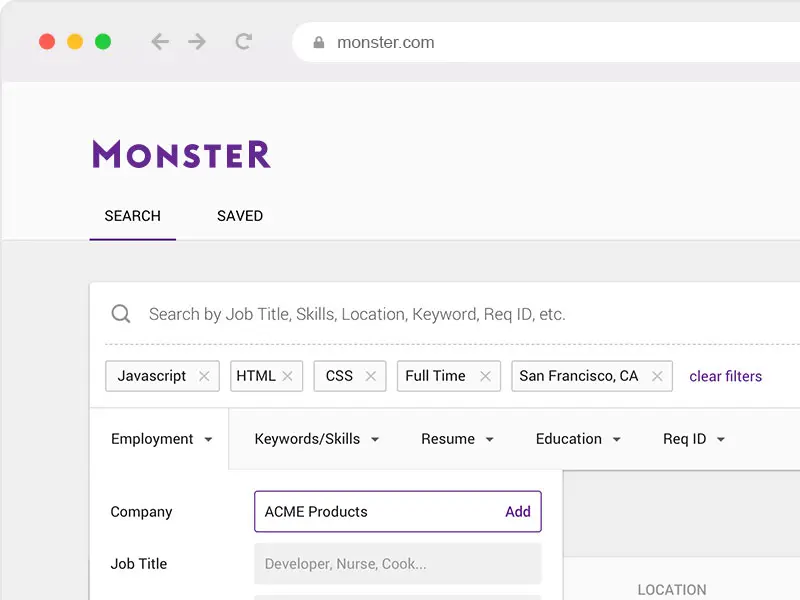Click the clear filters link

[725, 376]
